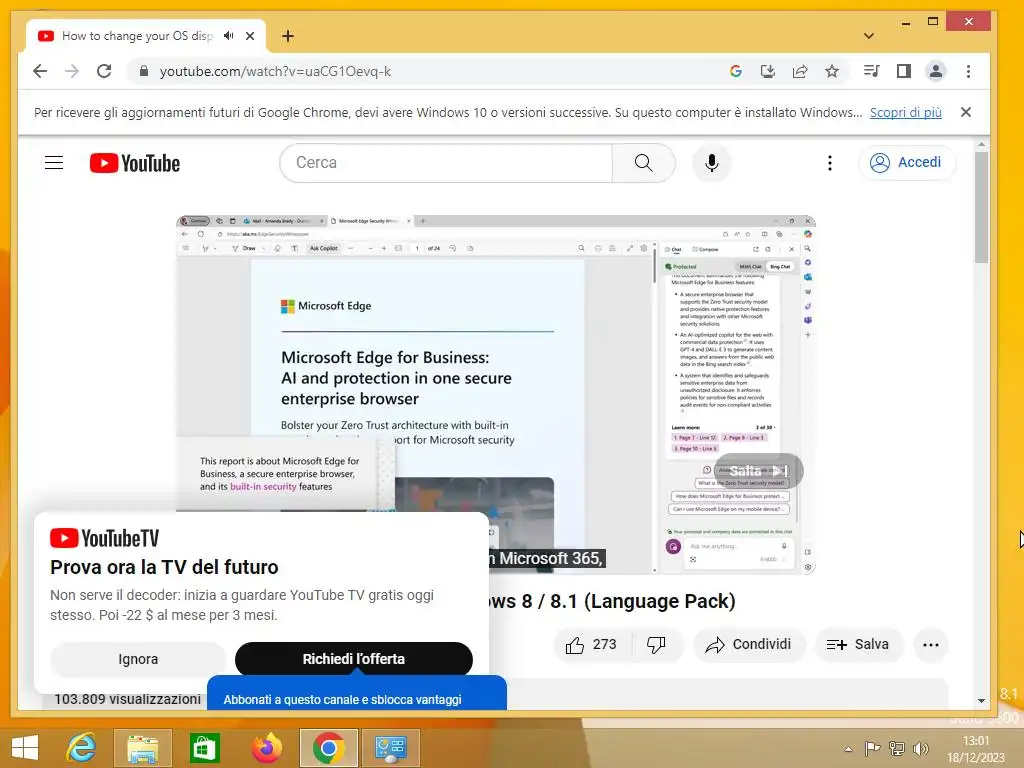The image size is (1024, 768).
Task: Open Control Panel taskbar item
Action: click(391, 747)
